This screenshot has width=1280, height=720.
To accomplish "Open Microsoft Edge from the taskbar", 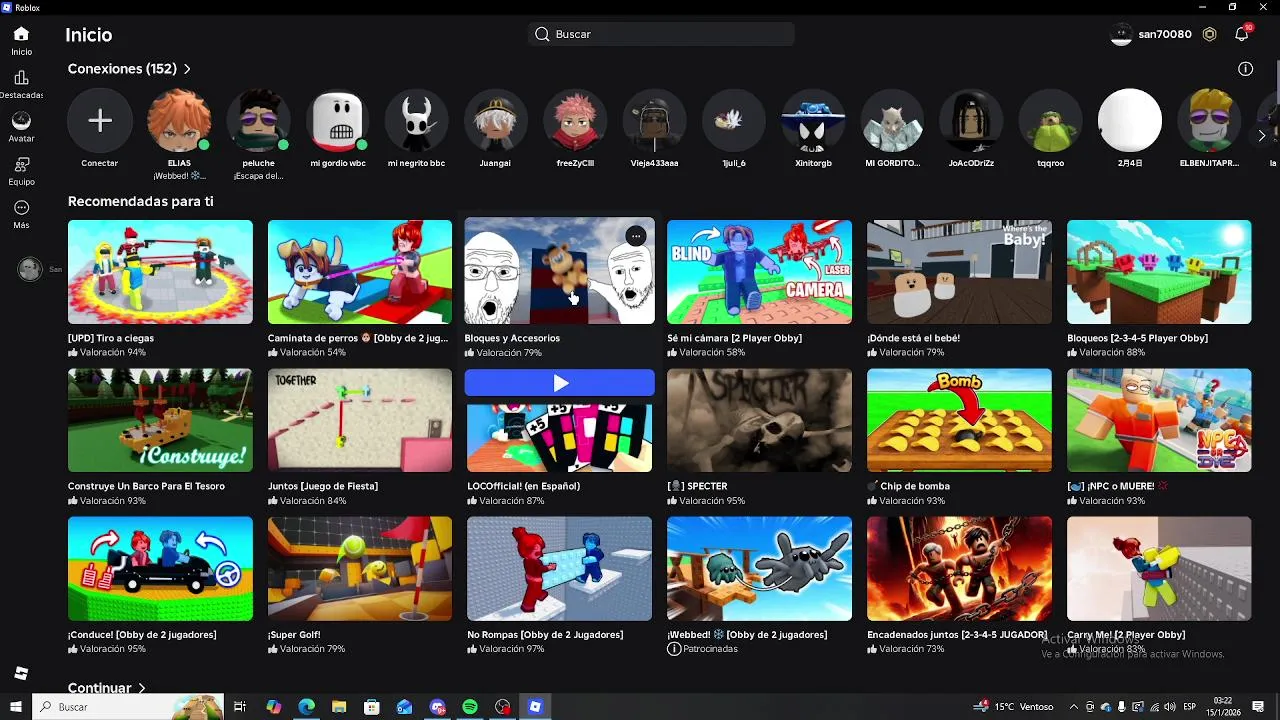I will (x=306, y=707).
